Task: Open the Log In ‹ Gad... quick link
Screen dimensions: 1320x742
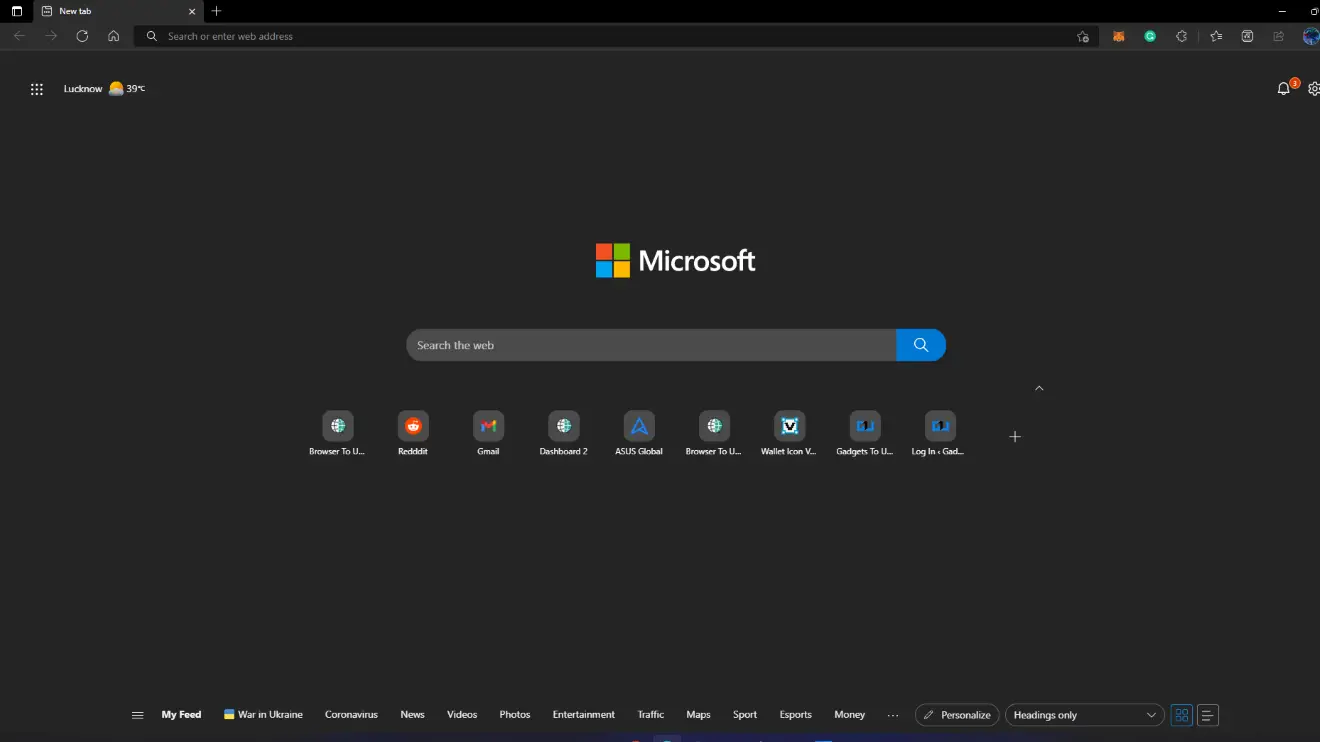Action: (x=940, y=434)
